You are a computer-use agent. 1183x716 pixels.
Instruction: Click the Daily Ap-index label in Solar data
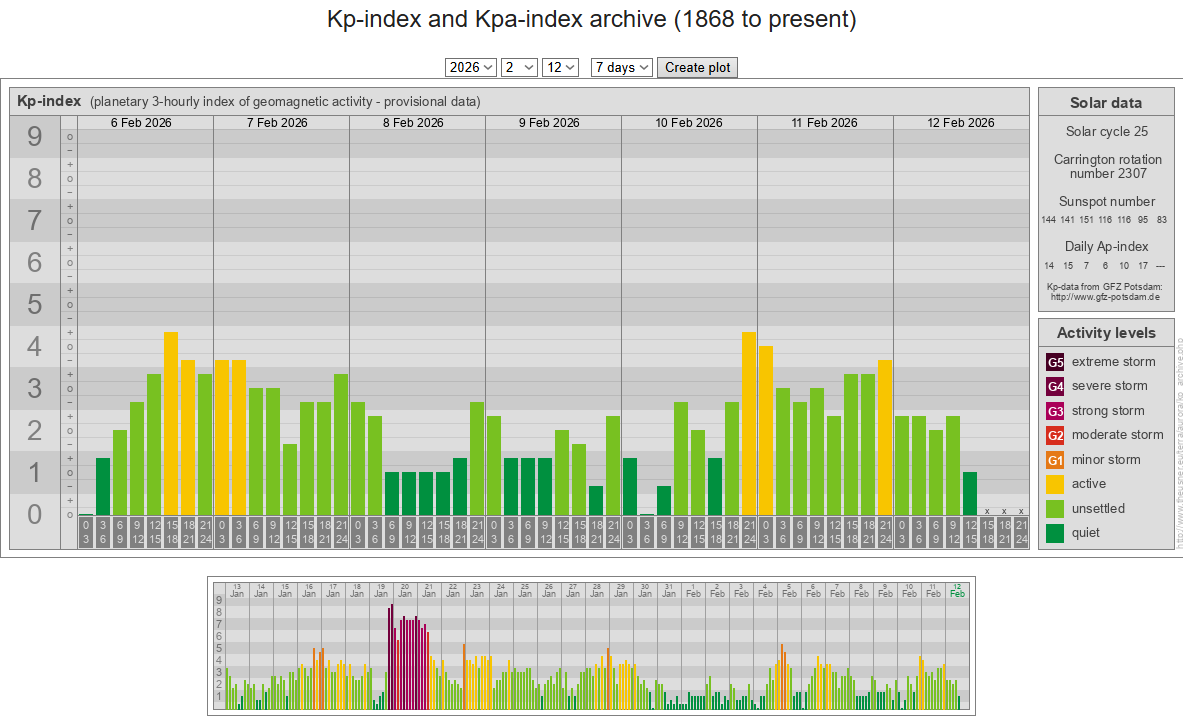click(1106, 246)
